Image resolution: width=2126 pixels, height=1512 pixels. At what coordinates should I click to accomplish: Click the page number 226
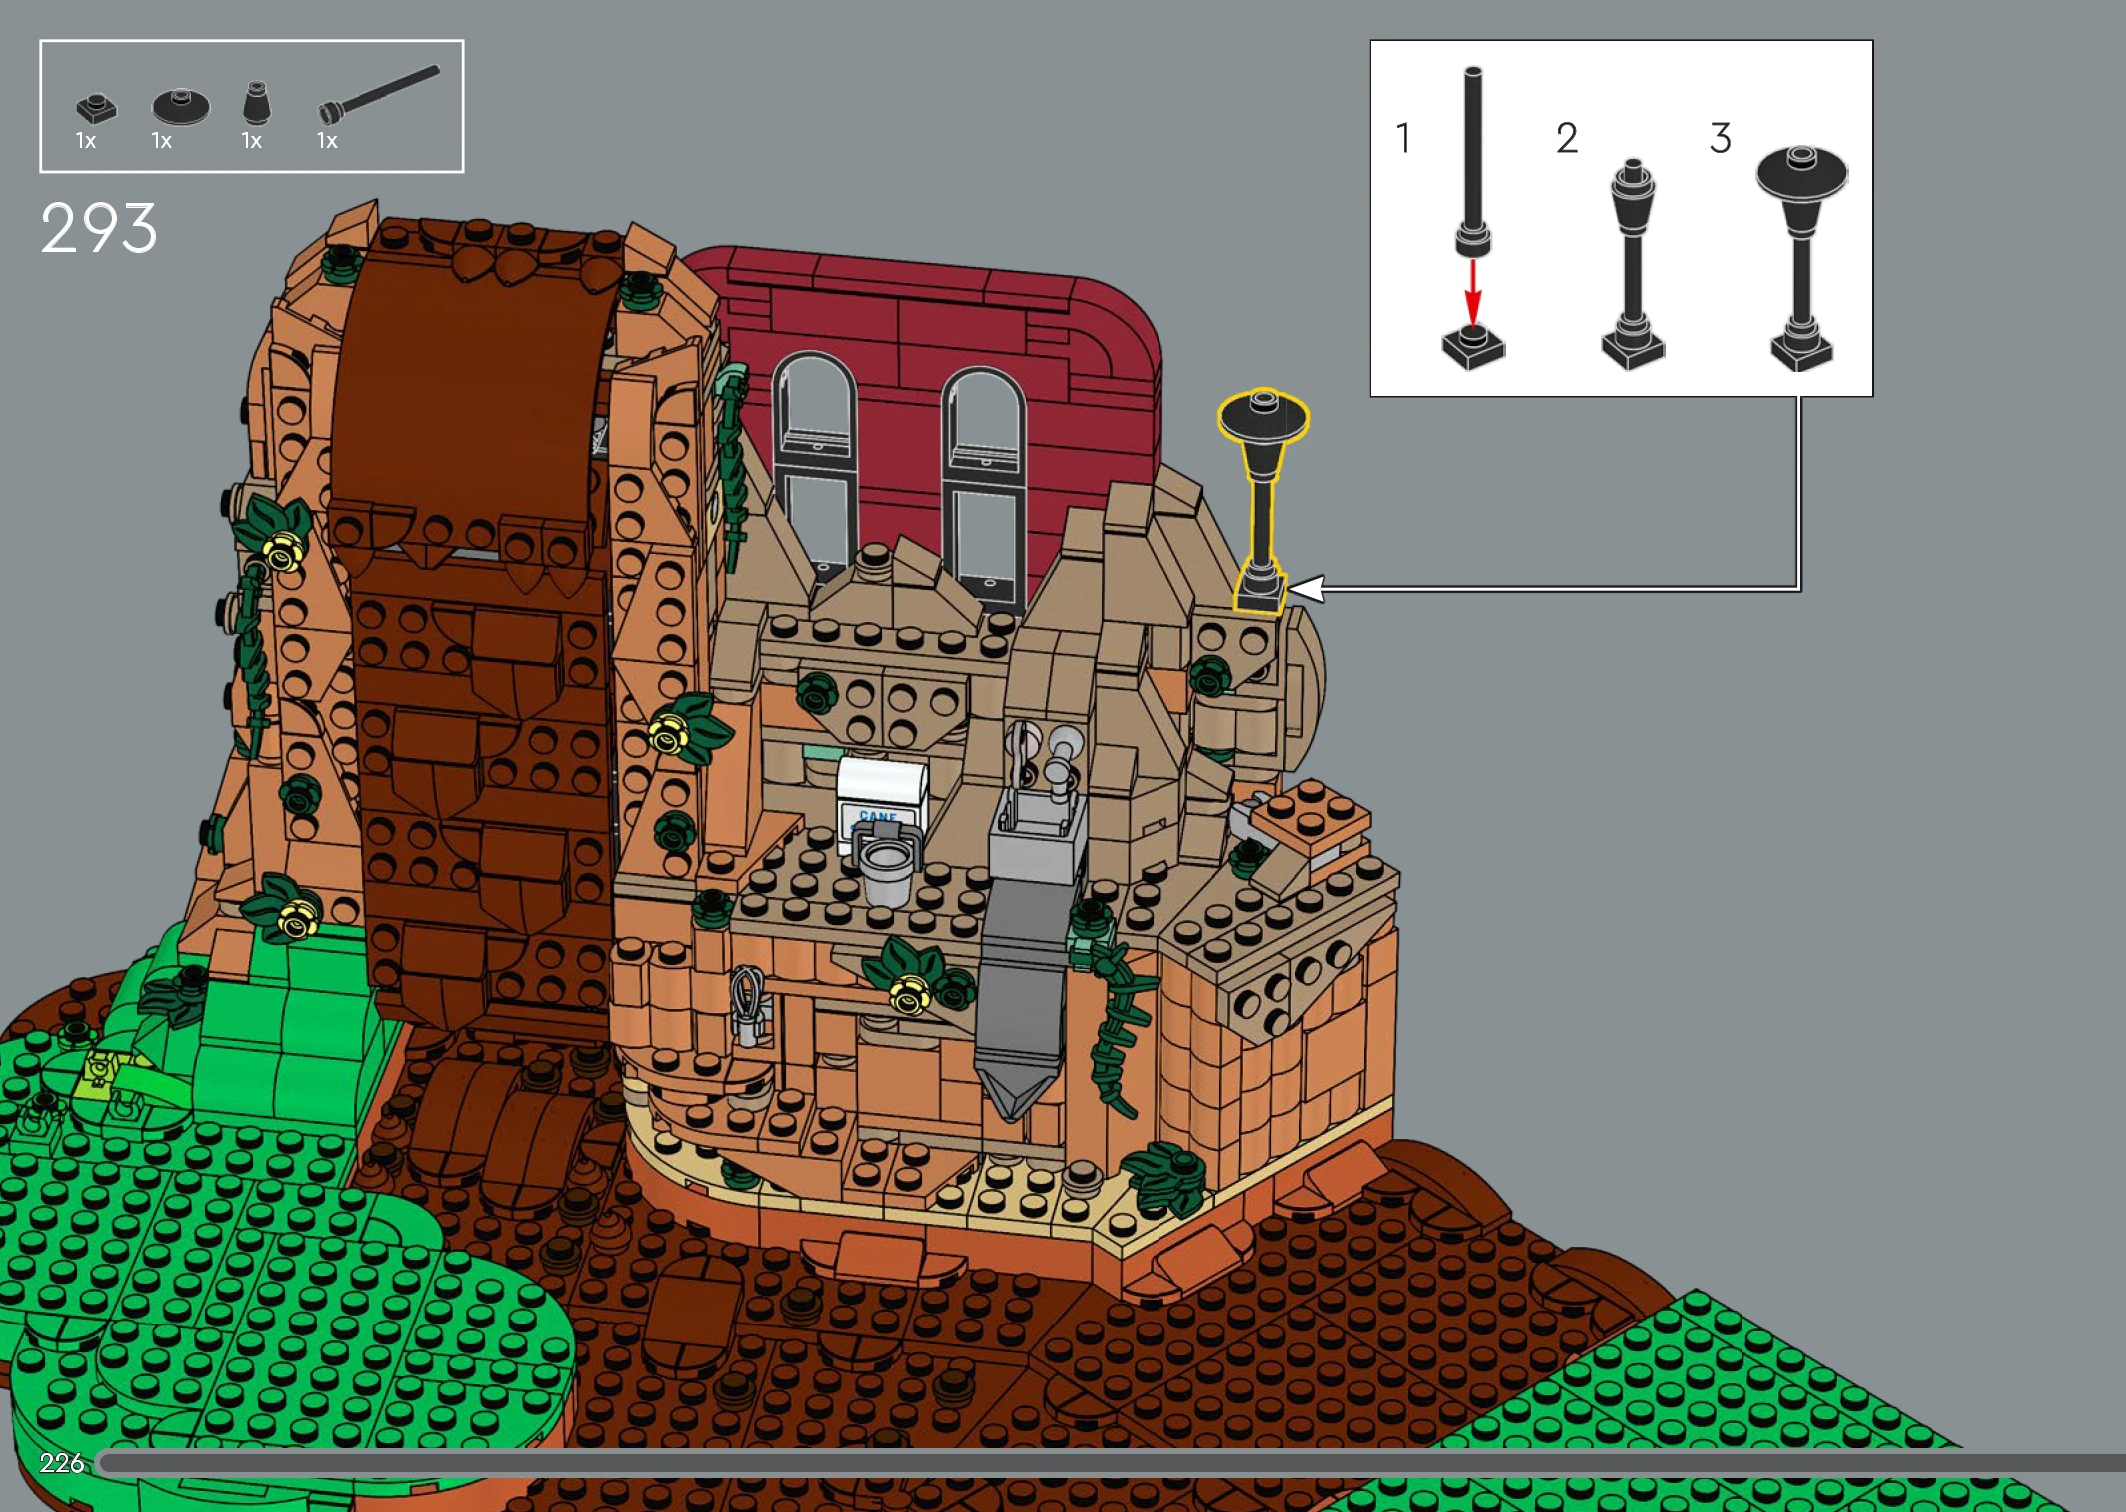click(61, 1463)
